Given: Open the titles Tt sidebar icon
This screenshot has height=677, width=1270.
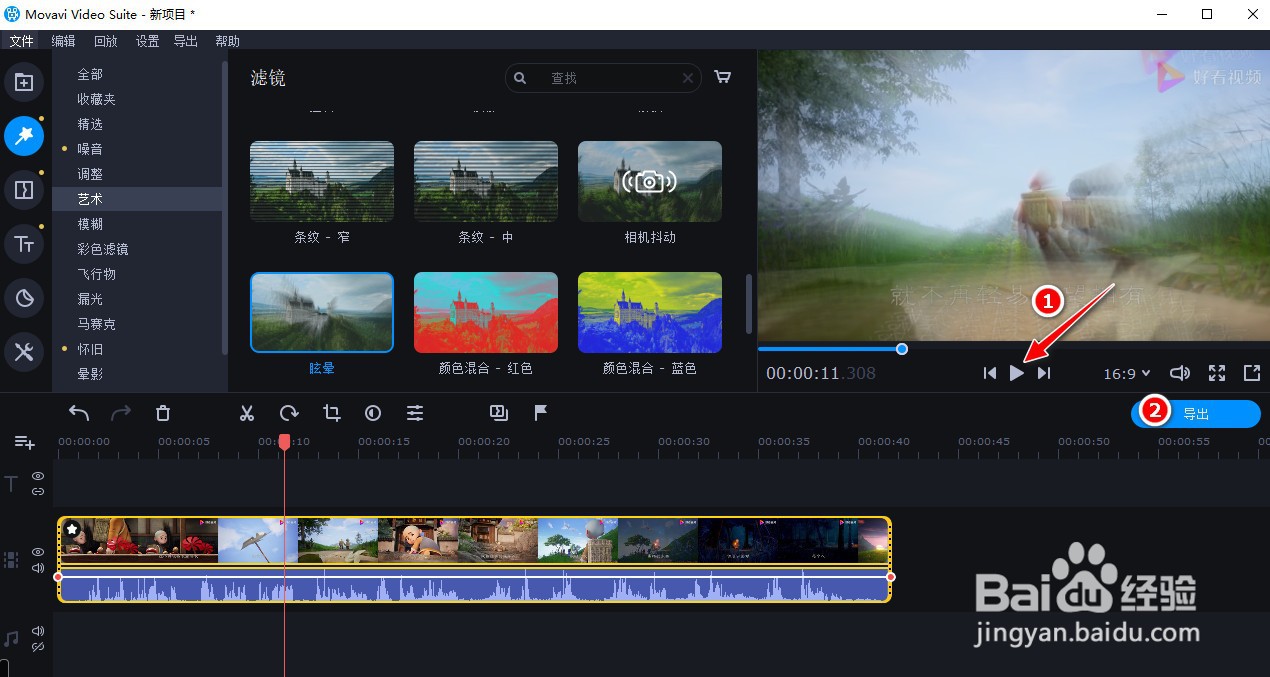Looking at the screenshot, I should tap(24, 243).
